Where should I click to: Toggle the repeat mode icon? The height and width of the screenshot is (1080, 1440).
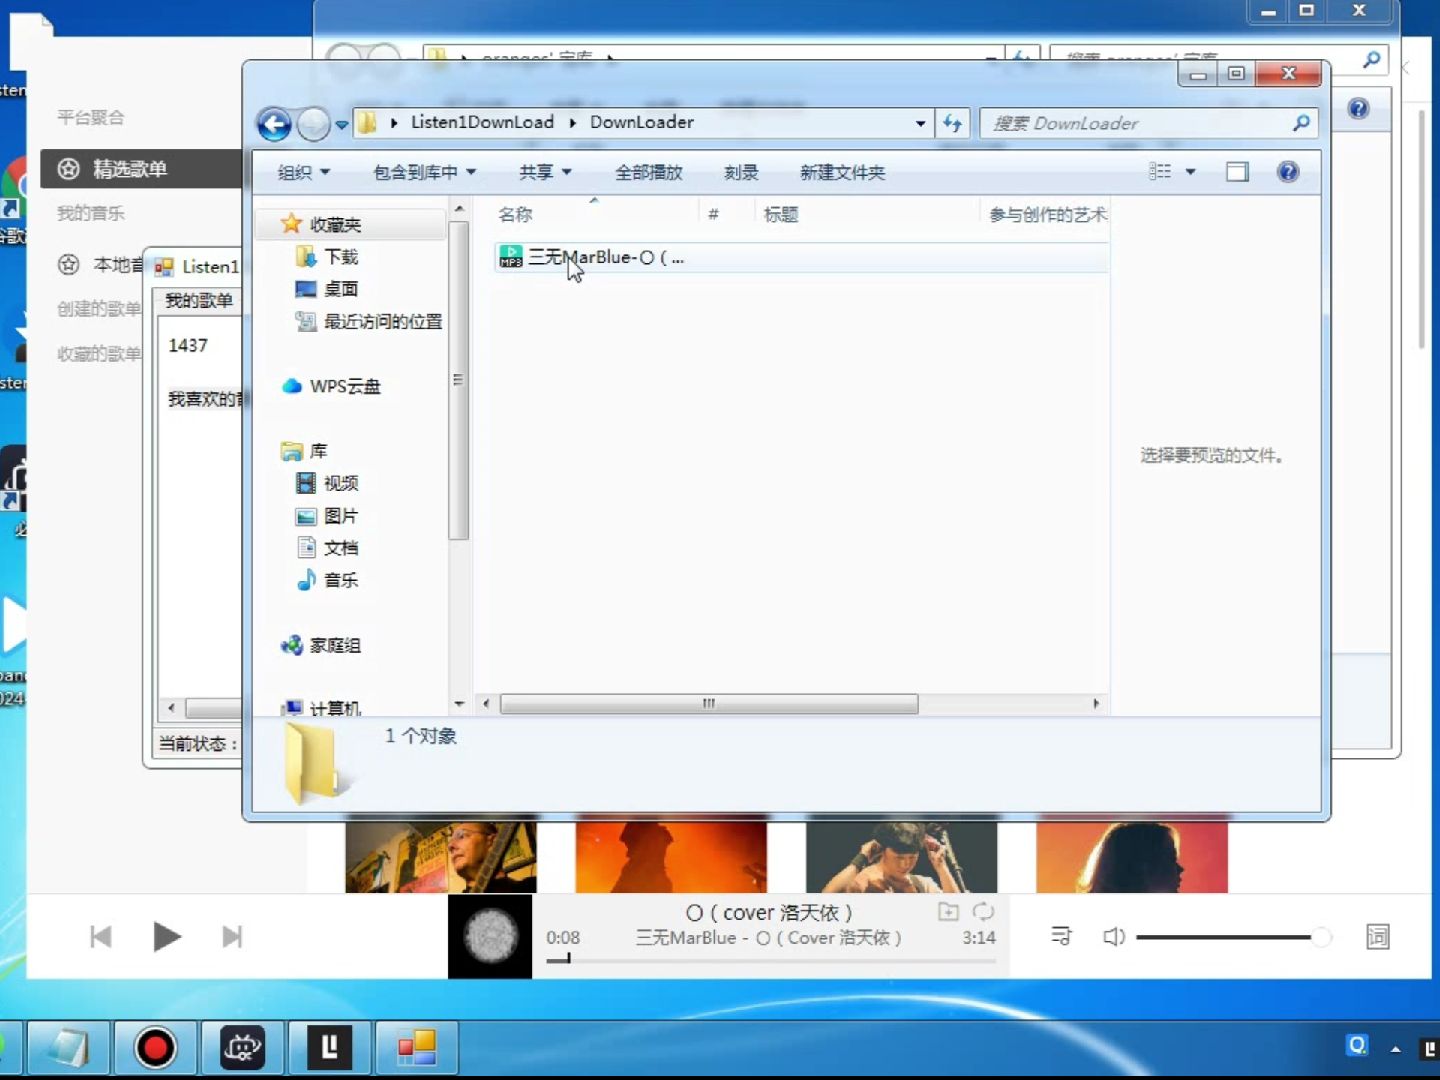point(984,911)
